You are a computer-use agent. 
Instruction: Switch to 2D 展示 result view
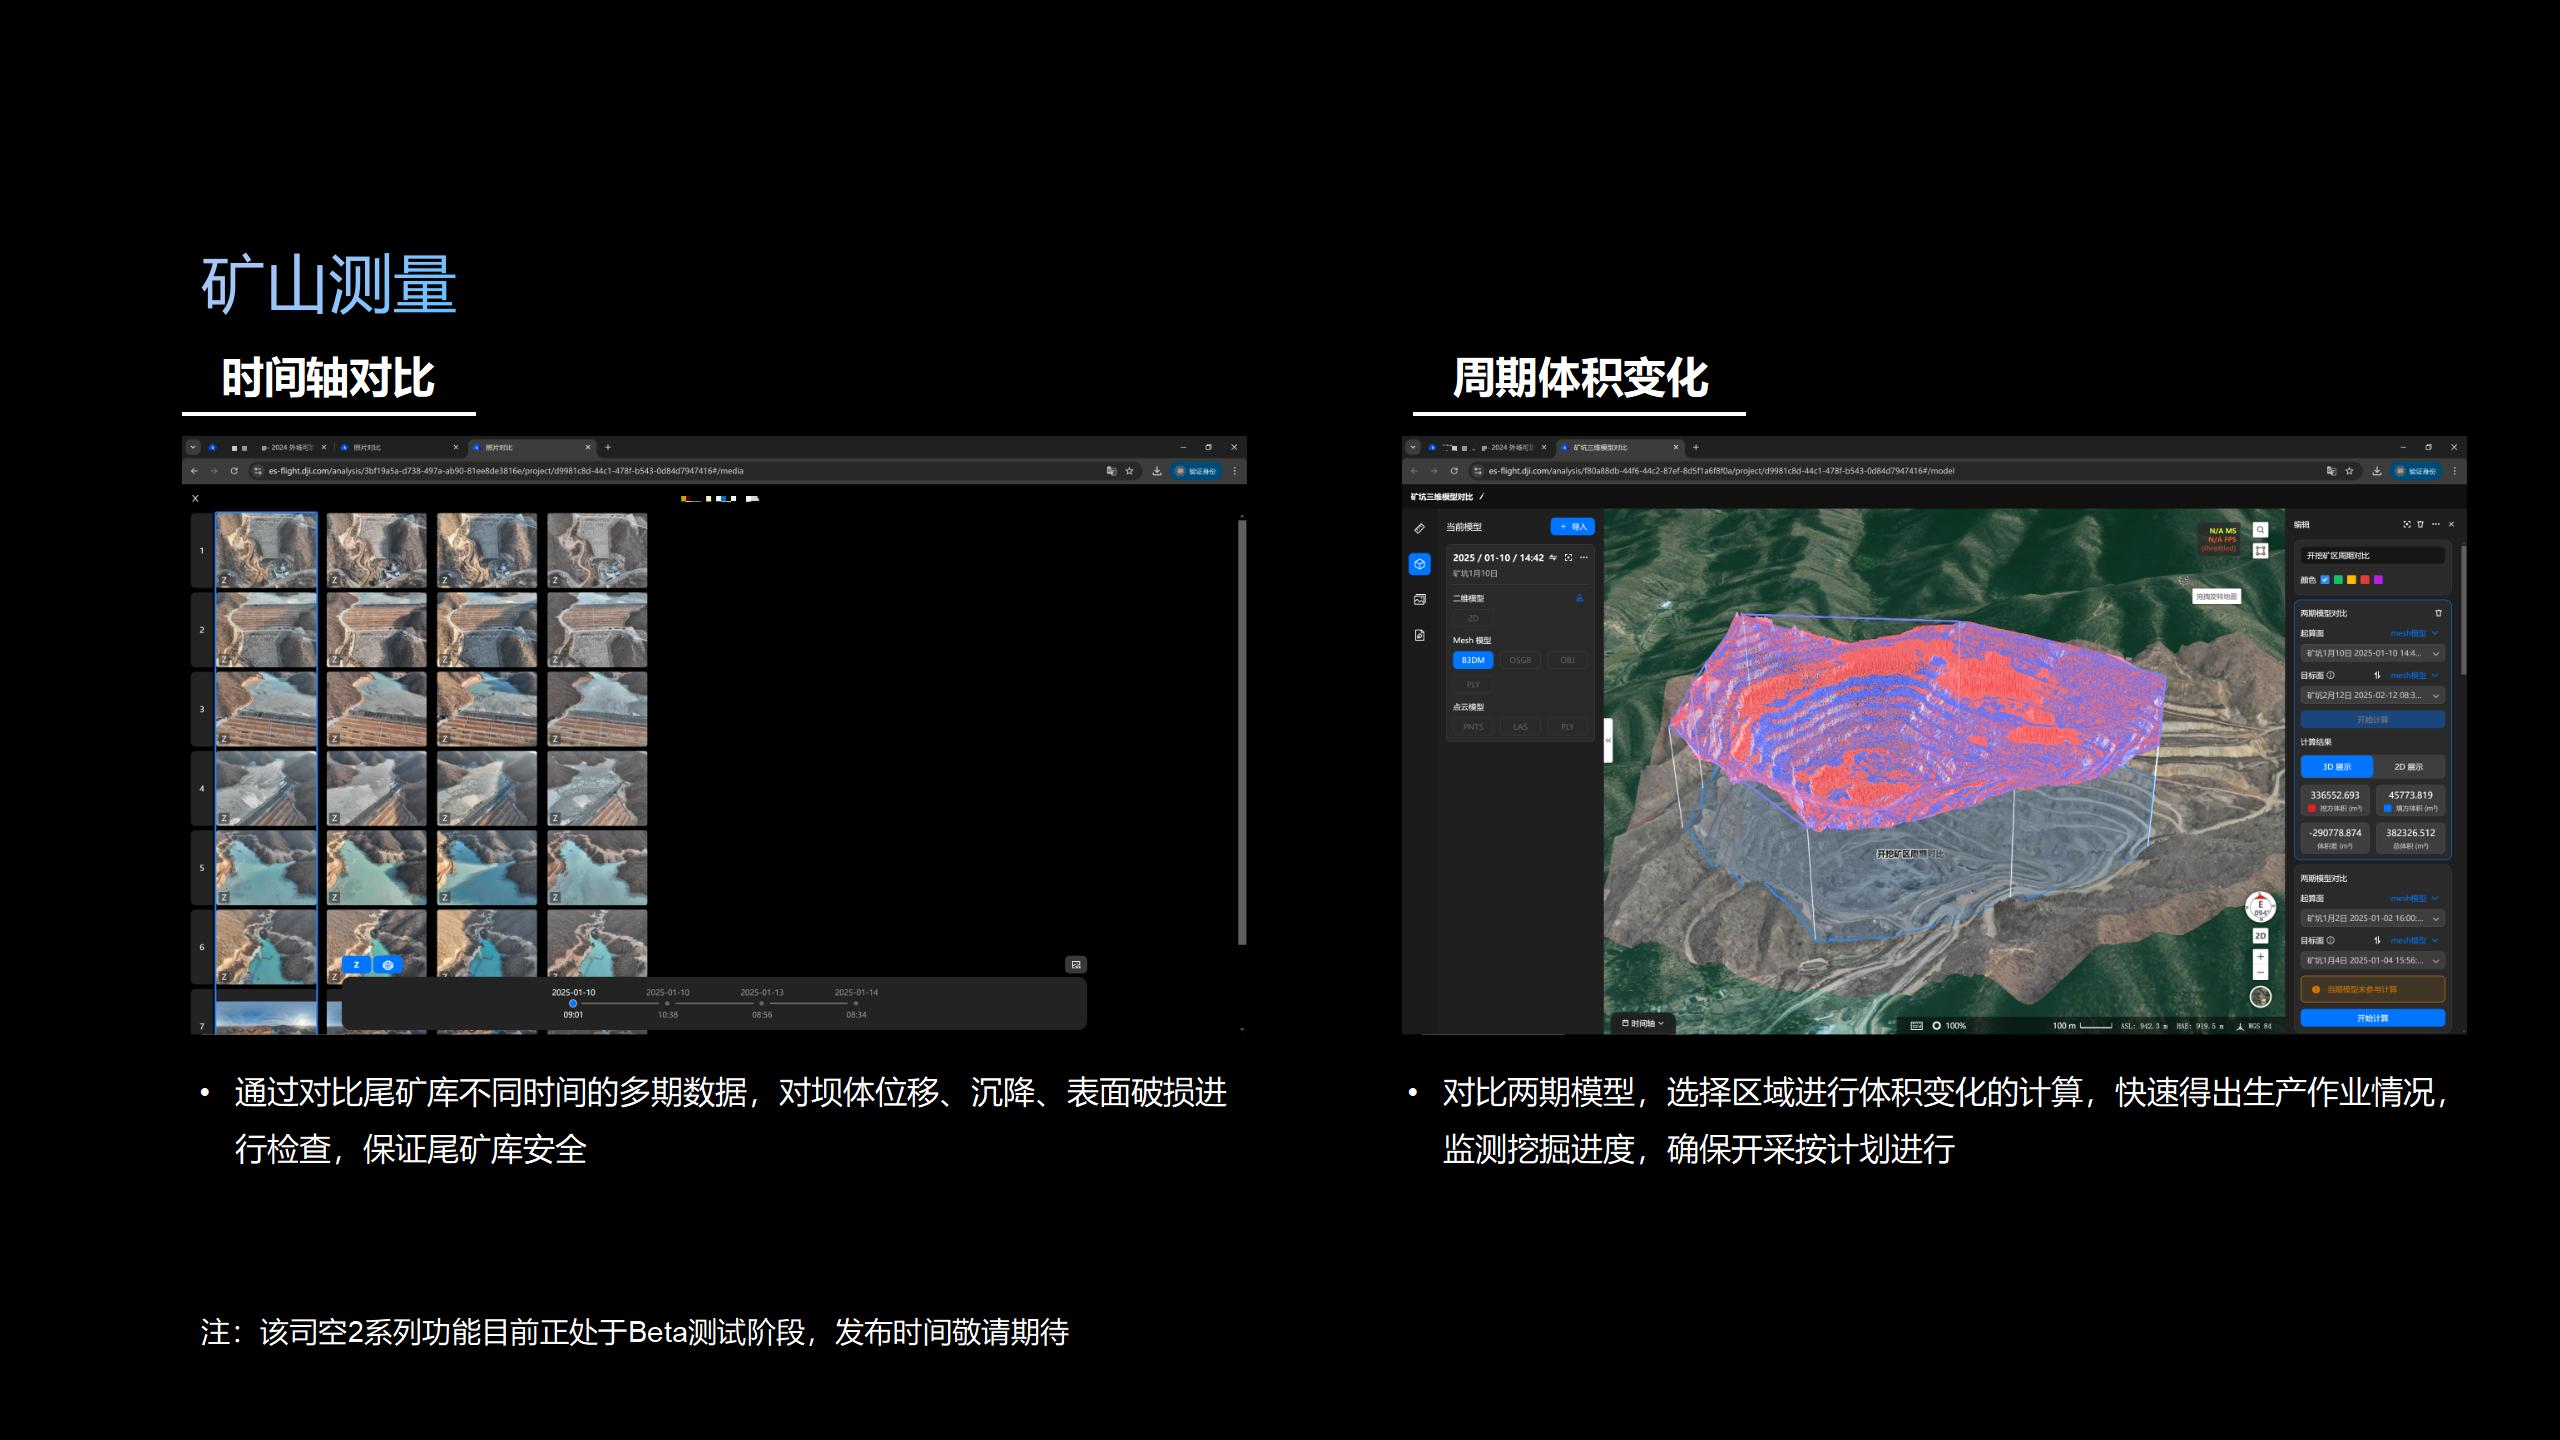[x=2408, y=767]
